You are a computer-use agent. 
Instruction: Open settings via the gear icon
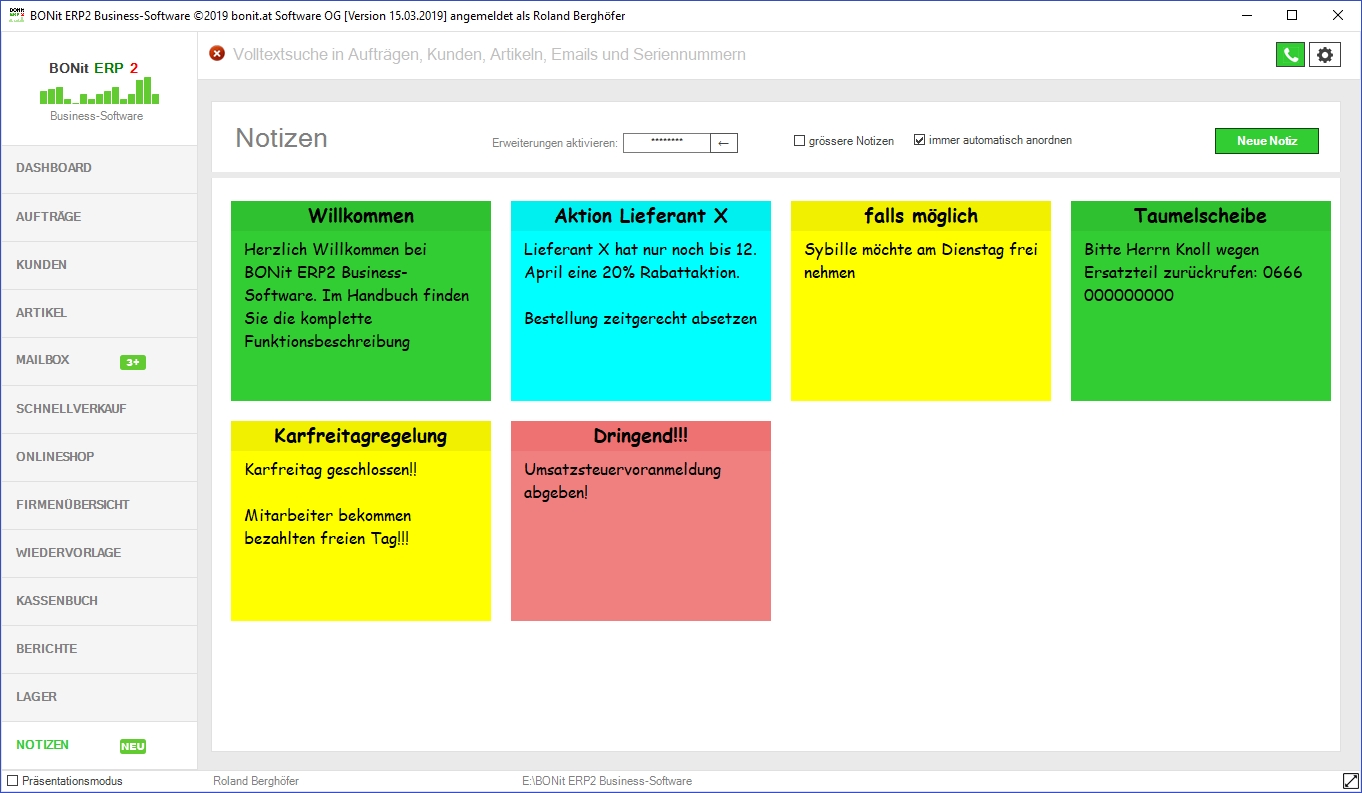1326,55
